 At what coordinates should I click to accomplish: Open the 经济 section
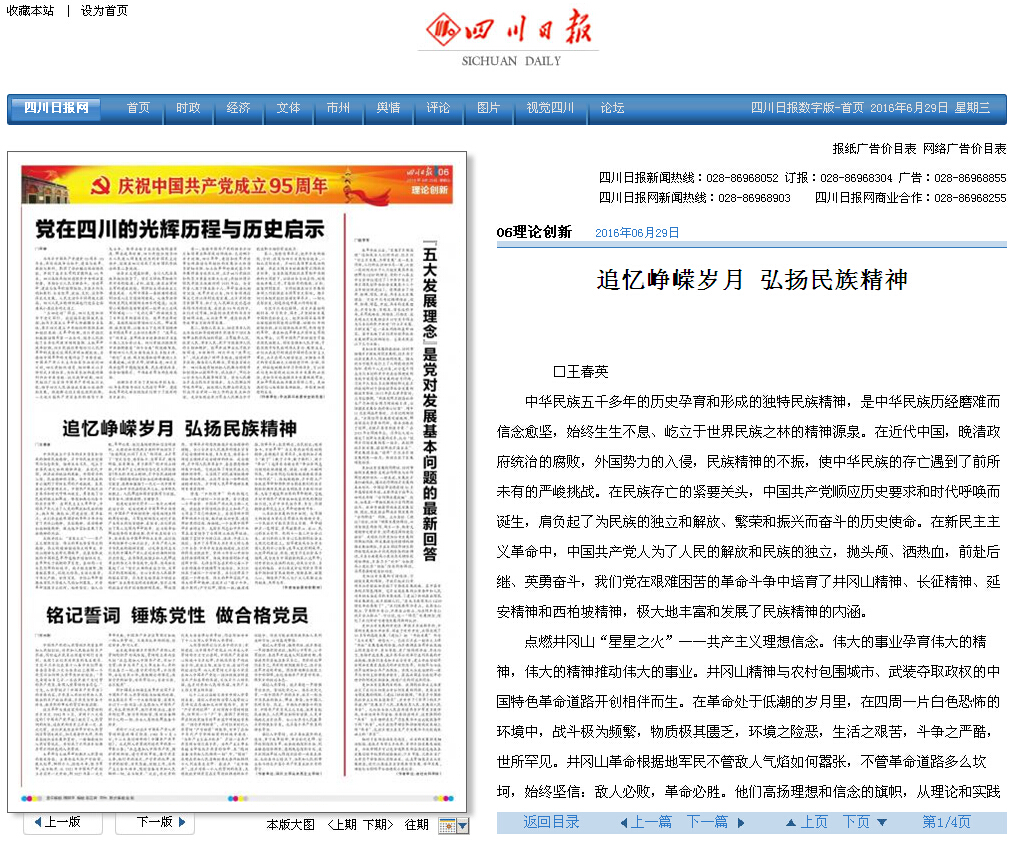point(238,108)
